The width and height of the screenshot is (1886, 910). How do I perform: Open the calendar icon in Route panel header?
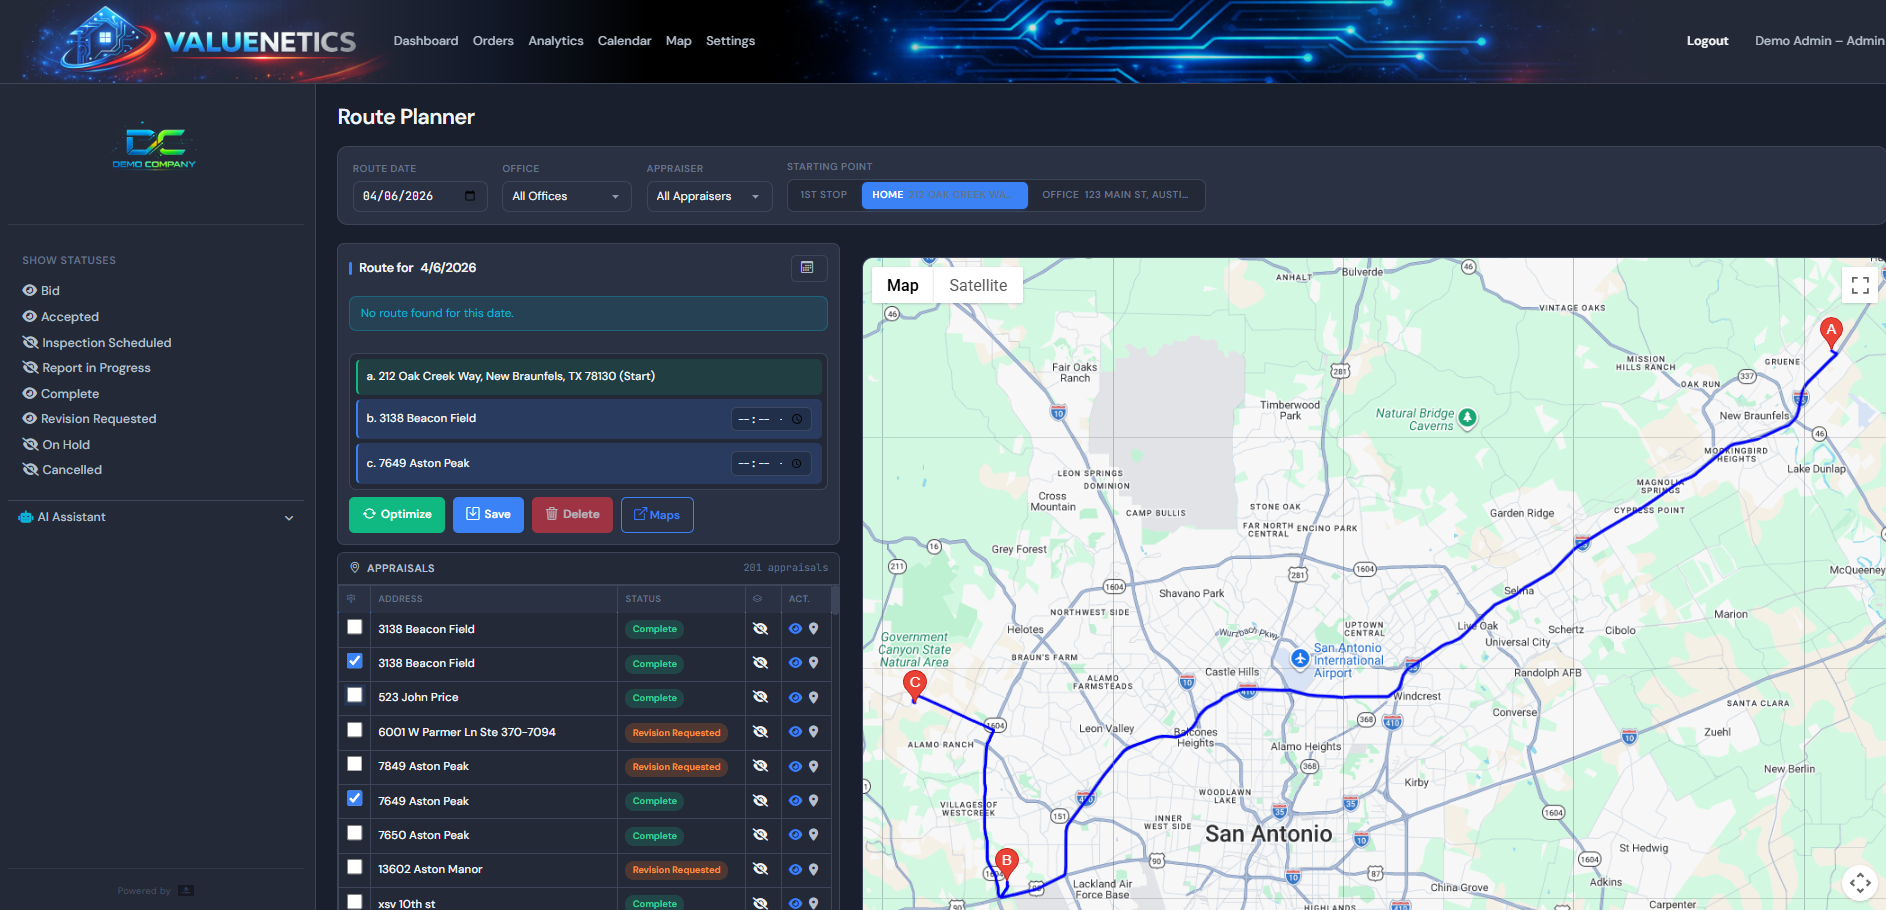click(x=808, y=268)
